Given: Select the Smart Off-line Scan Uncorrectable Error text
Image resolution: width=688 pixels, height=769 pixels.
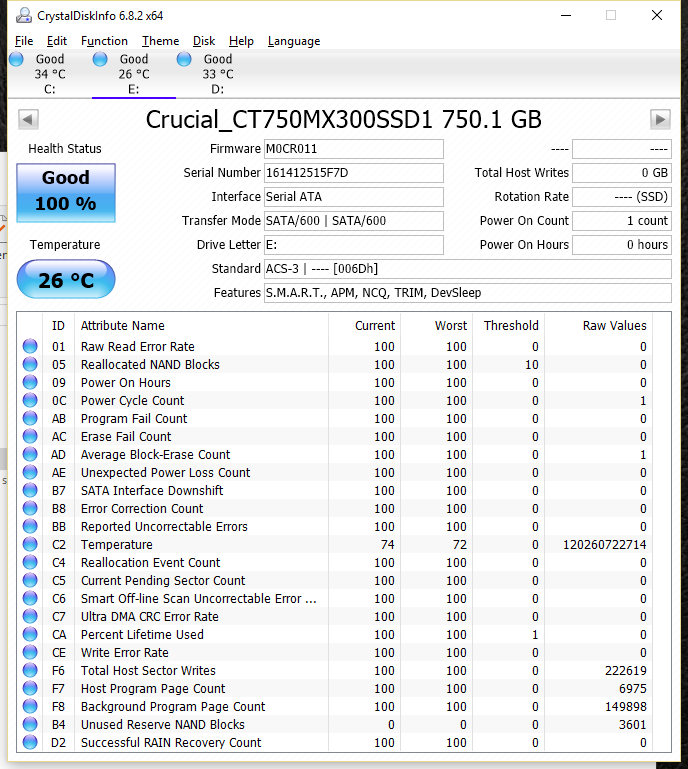Looking at the screenshot, I should [199, 599].
